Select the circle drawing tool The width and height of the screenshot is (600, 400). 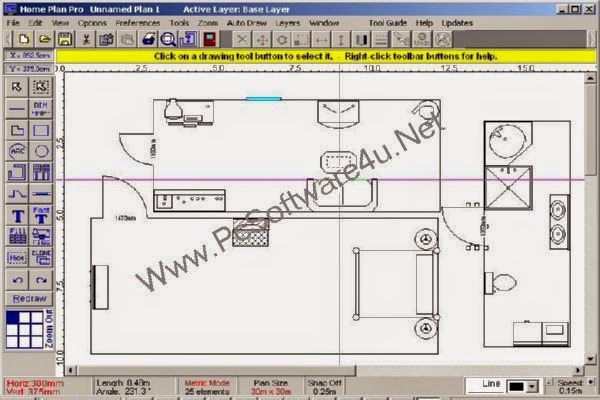point(41,151)
